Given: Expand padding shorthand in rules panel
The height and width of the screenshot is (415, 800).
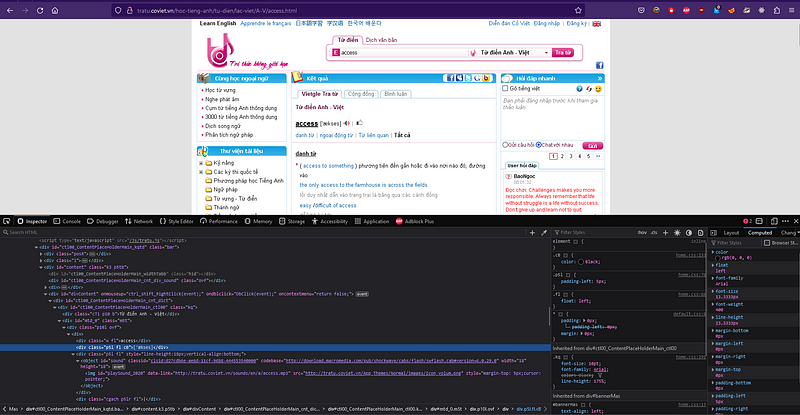Looking at the screenshot, I should 584,321.
